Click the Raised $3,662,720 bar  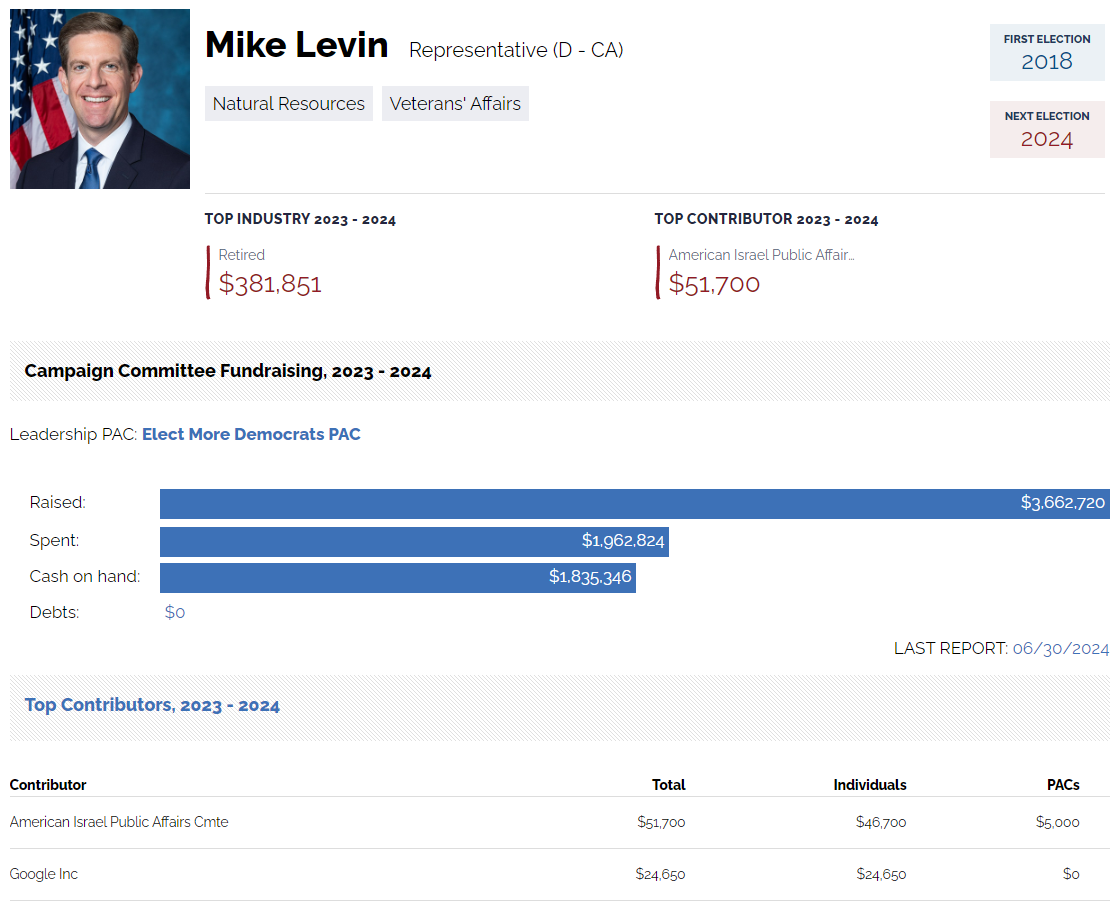tap(634, 503)
